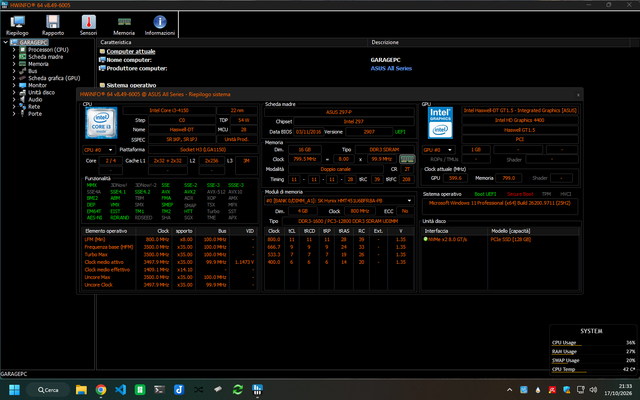640x400 pixels.
Task: Click the Microsoft Windows 11 Professional OS field
Action: (x=500, y=206)
